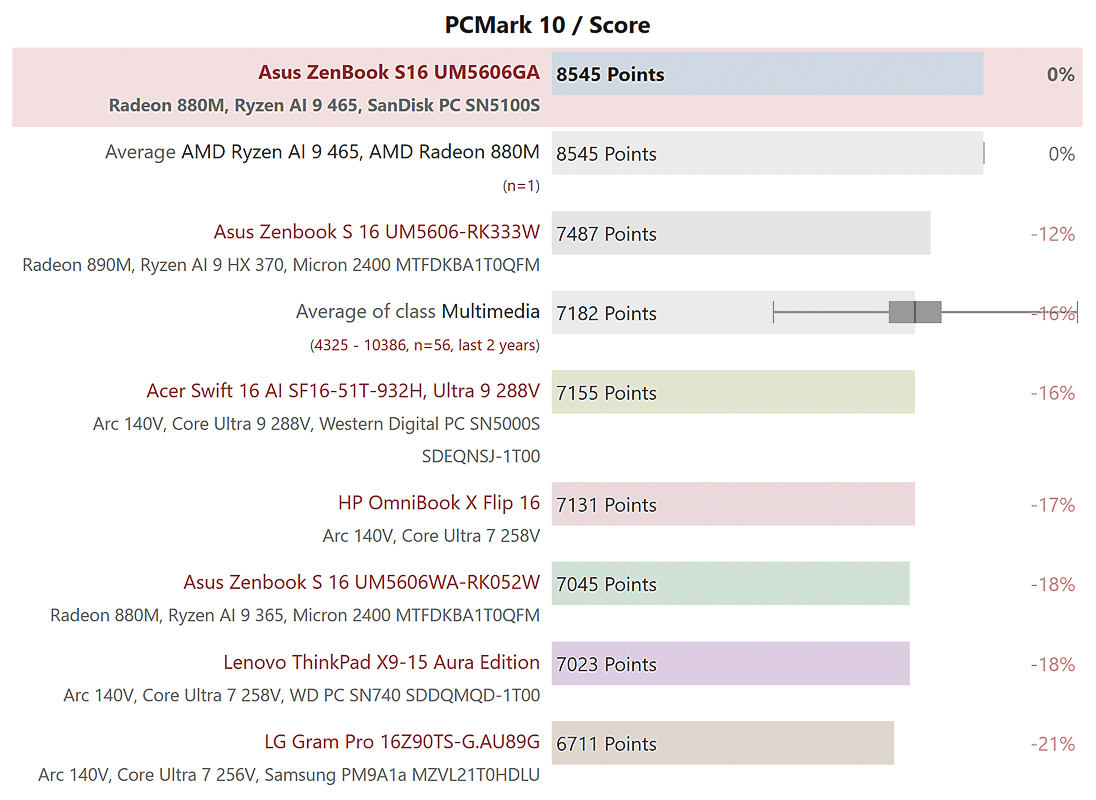Select the 7487 Points gray bar
This screenshot has width=1096, height=800.
[x=741, y=233]
